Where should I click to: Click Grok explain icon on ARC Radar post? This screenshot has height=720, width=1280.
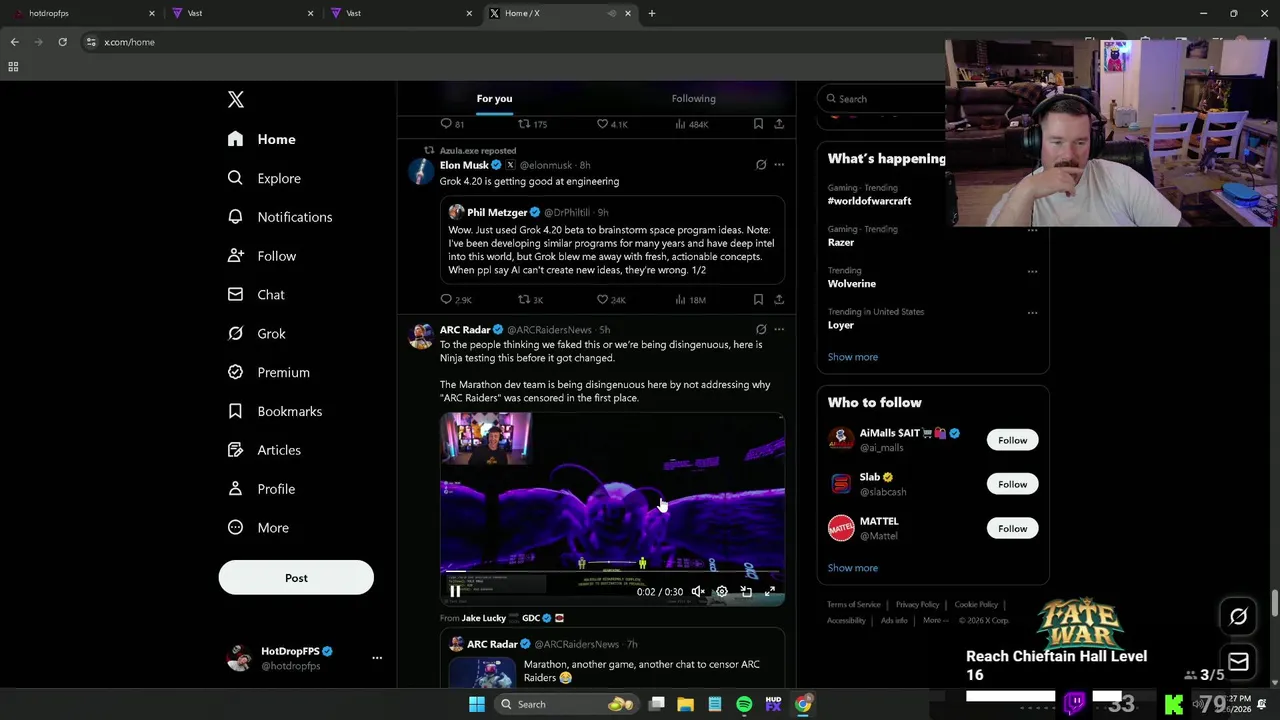tap(761, 329)
